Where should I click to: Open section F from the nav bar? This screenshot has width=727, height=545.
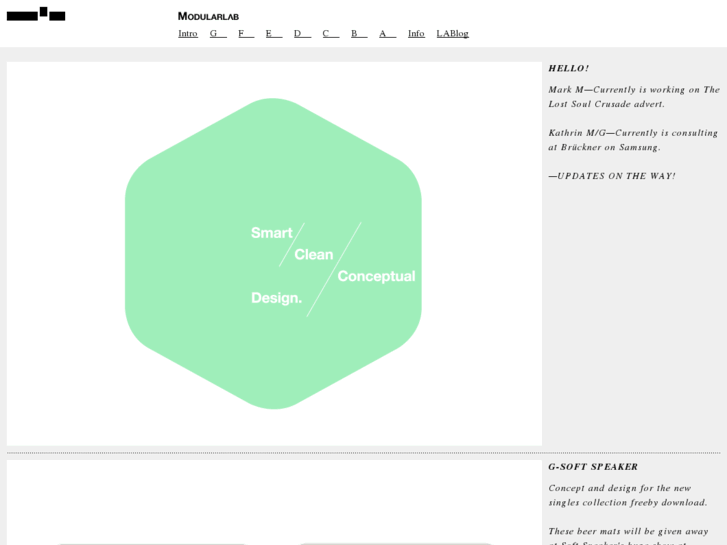[246, 33]
